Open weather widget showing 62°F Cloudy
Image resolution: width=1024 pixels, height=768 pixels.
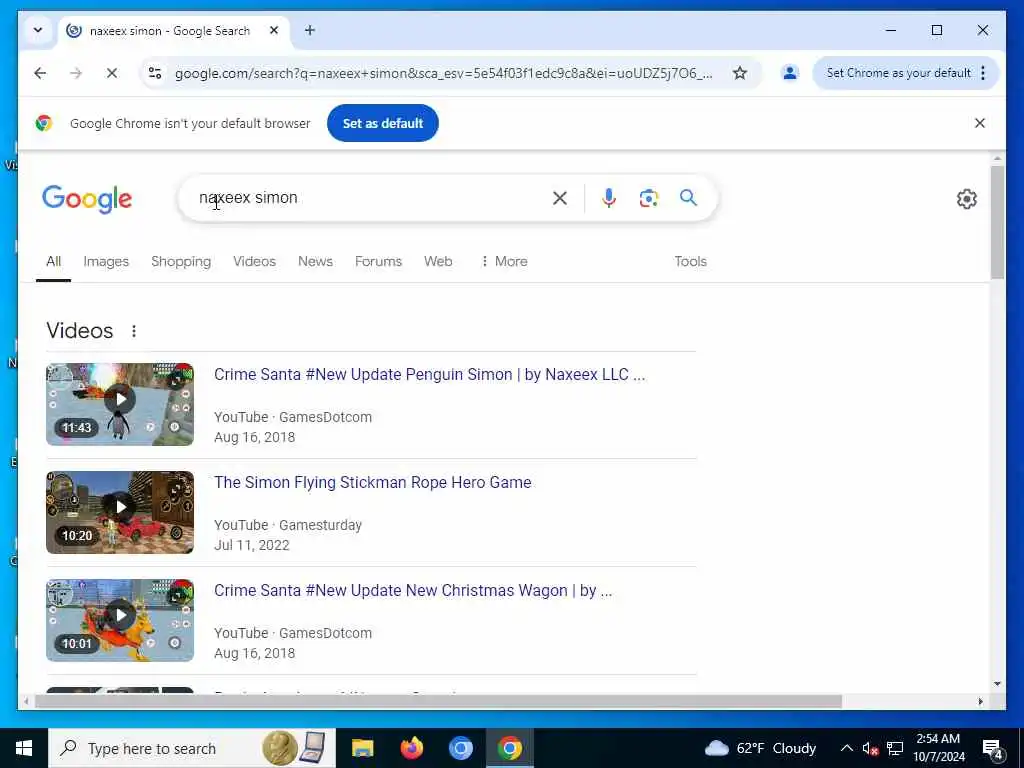(760, 748)
